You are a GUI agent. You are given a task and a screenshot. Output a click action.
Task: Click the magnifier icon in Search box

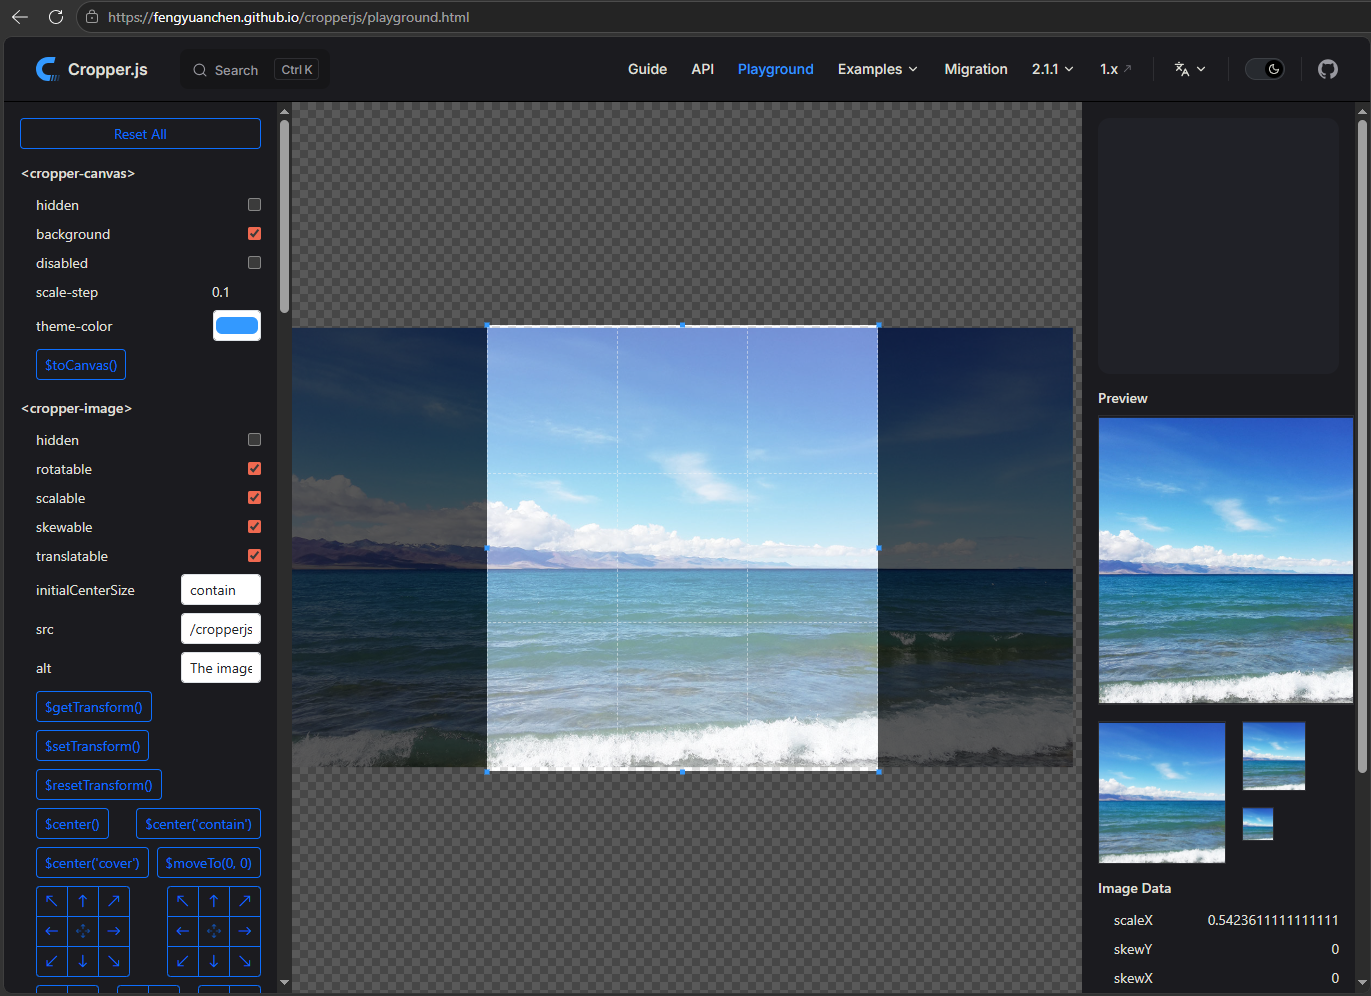pos(200,70)
